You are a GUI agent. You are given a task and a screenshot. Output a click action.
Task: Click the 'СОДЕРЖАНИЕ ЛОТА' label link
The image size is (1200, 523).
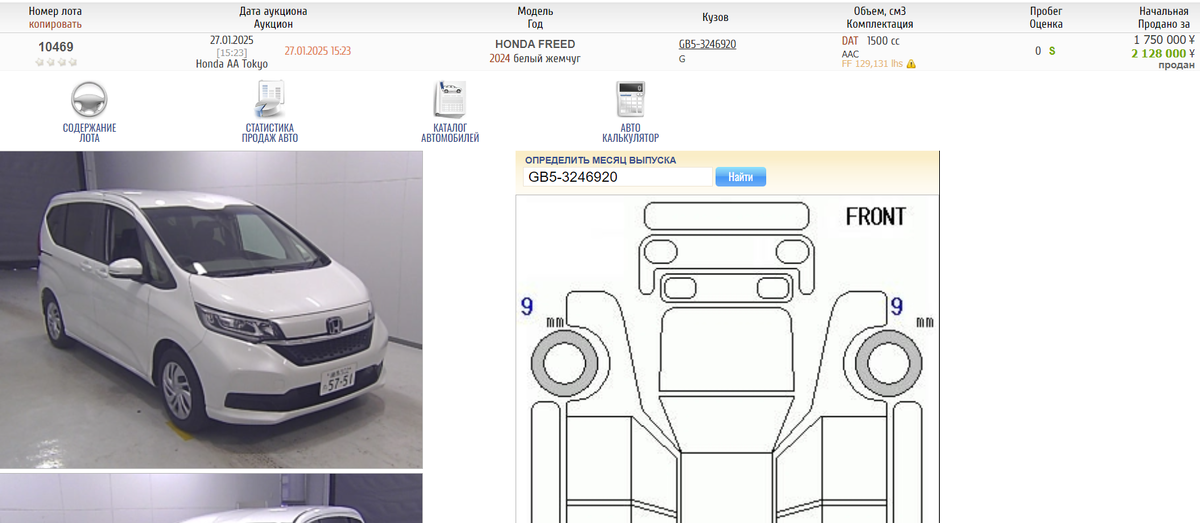(x=89, y=133)
